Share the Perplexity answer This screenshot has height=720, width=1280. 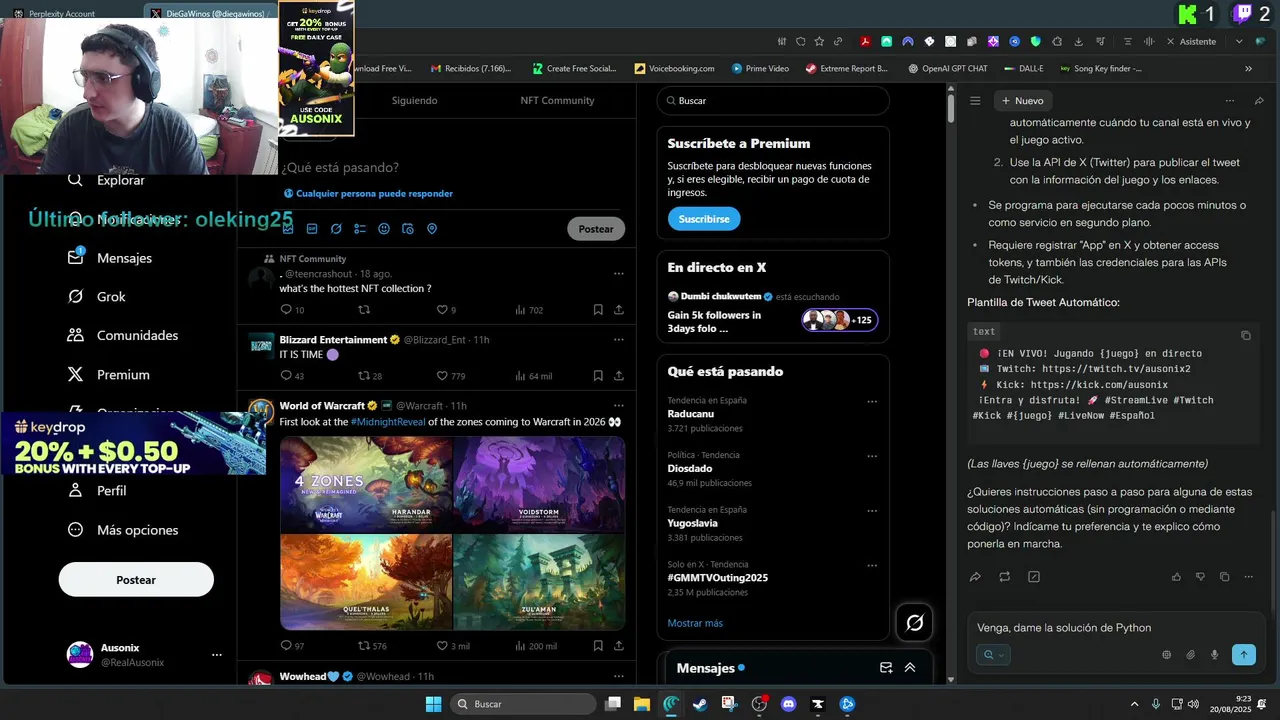pos(975,577)
